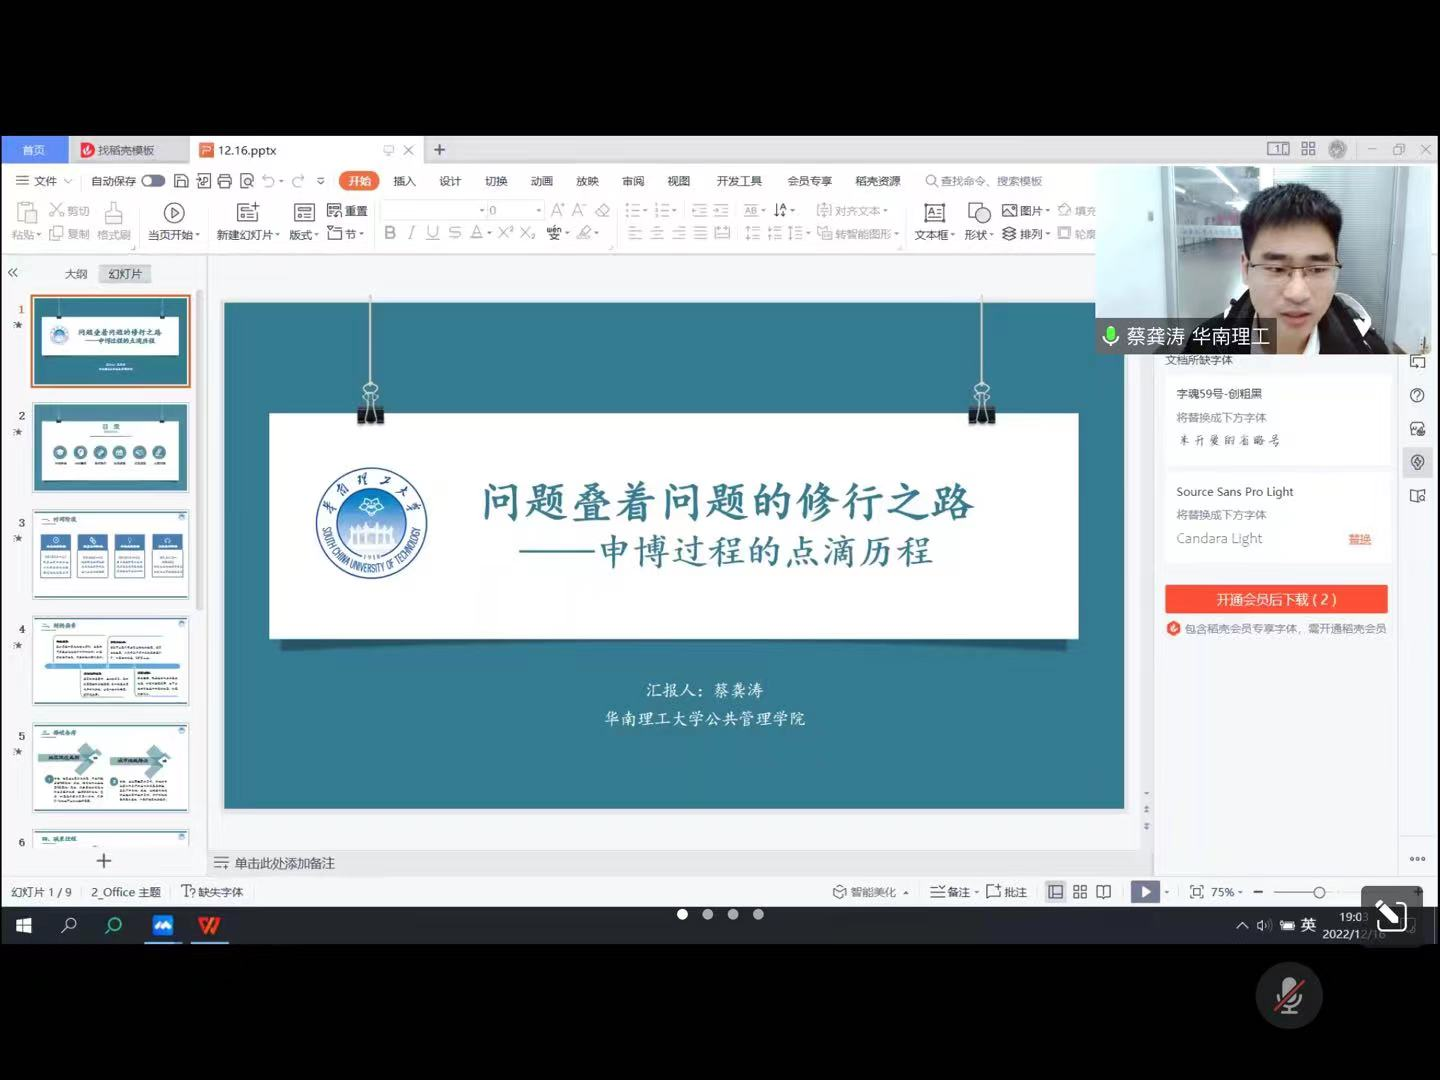Viewport: 1440px width, 1080px height.
Task: Start slideshow from current slide (当页开始)
Action: pos(173,212)
